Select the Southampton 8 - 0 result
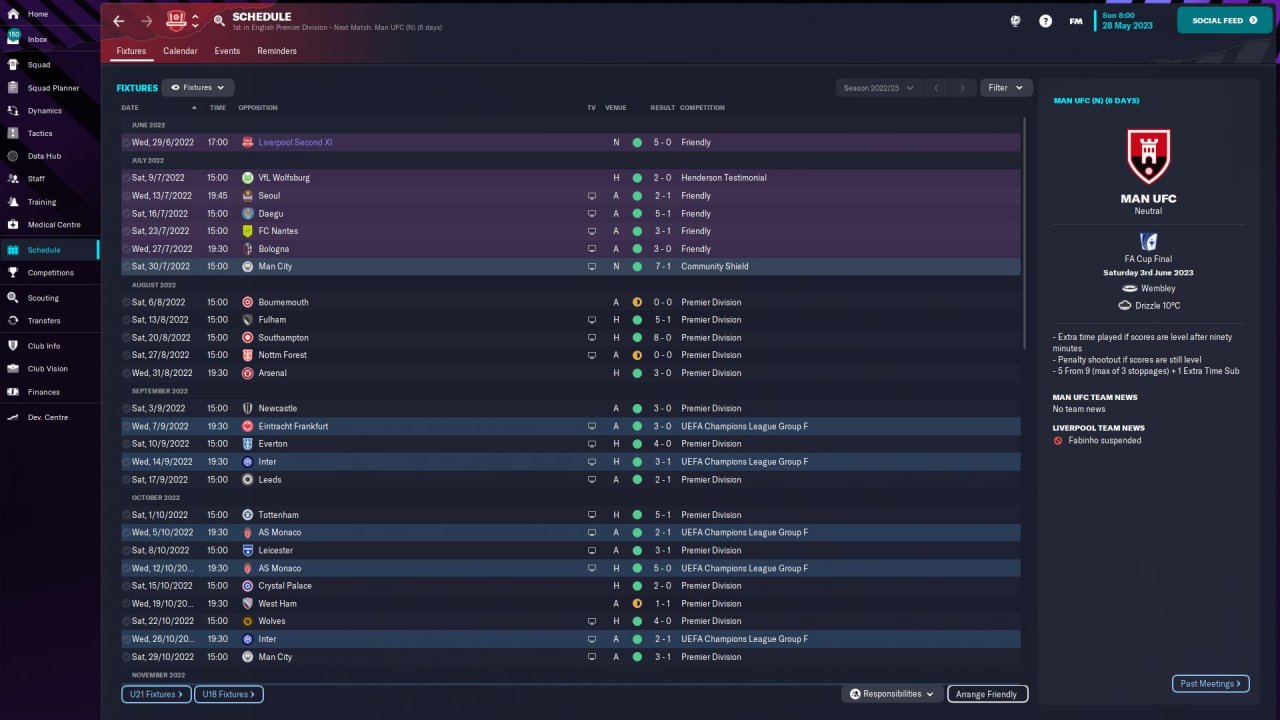The width and height of the screenshot is (1280, 720). [662, 338]
